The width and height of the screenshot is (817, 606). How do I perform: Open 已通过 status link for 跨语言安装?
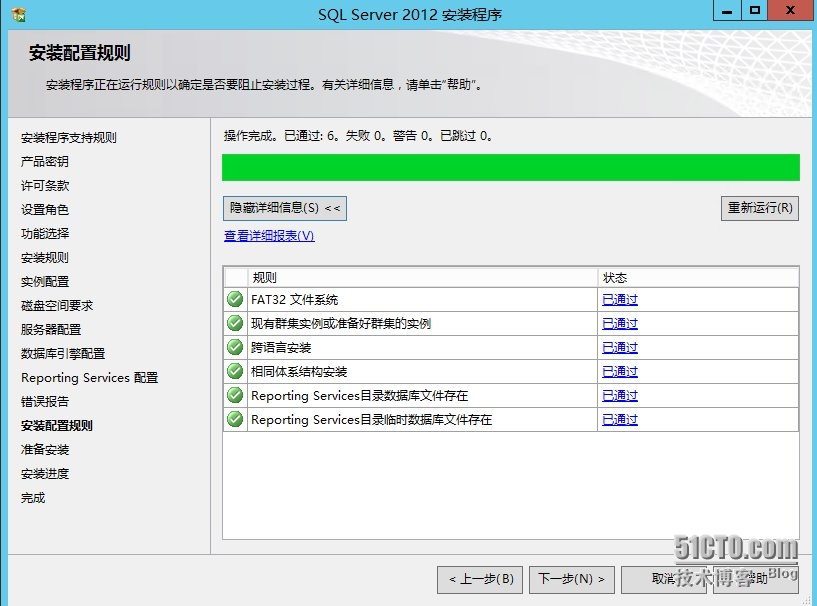[x=620, y=348]
